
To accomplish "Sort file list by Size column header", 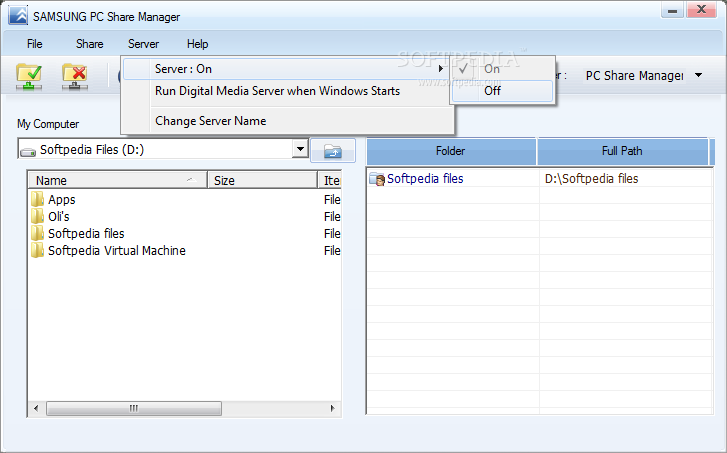I will click(262, 180).
